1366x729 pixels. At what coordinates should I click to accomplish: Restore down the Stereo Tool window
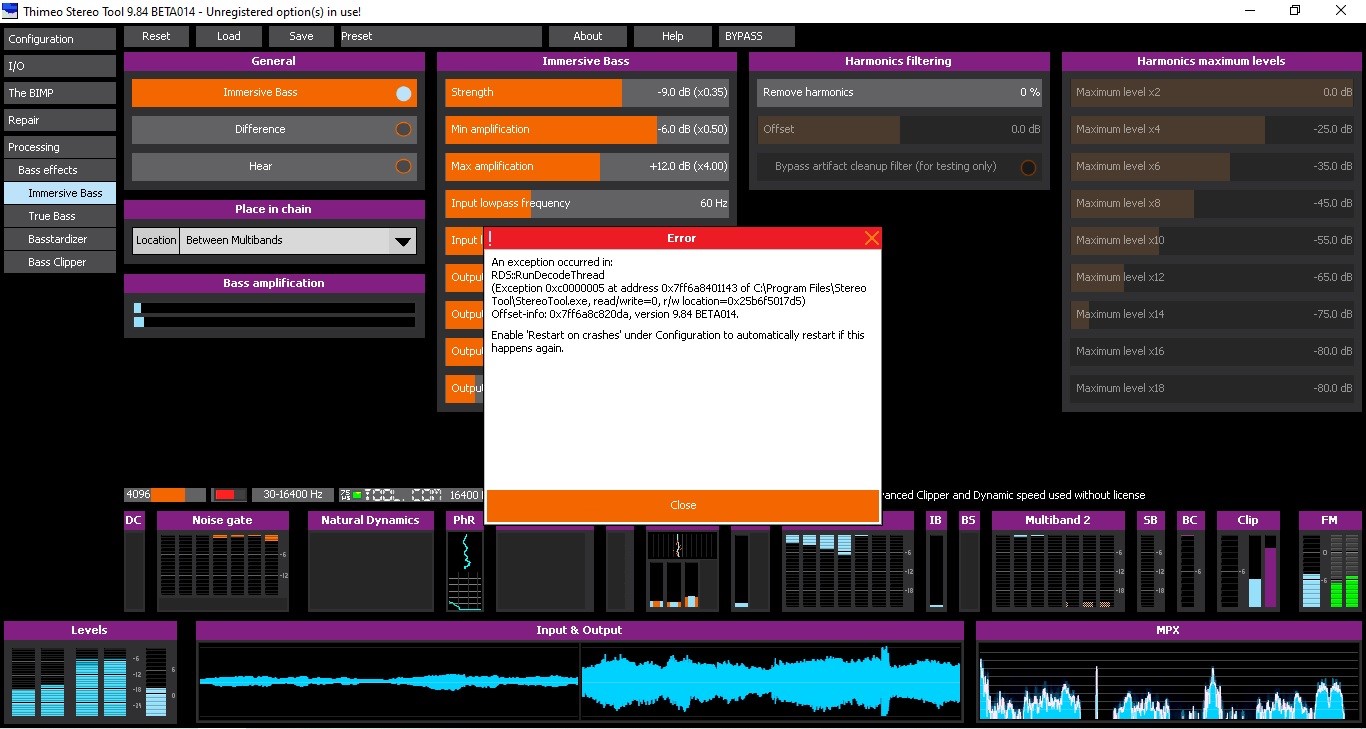click(x=1295, y=11)
